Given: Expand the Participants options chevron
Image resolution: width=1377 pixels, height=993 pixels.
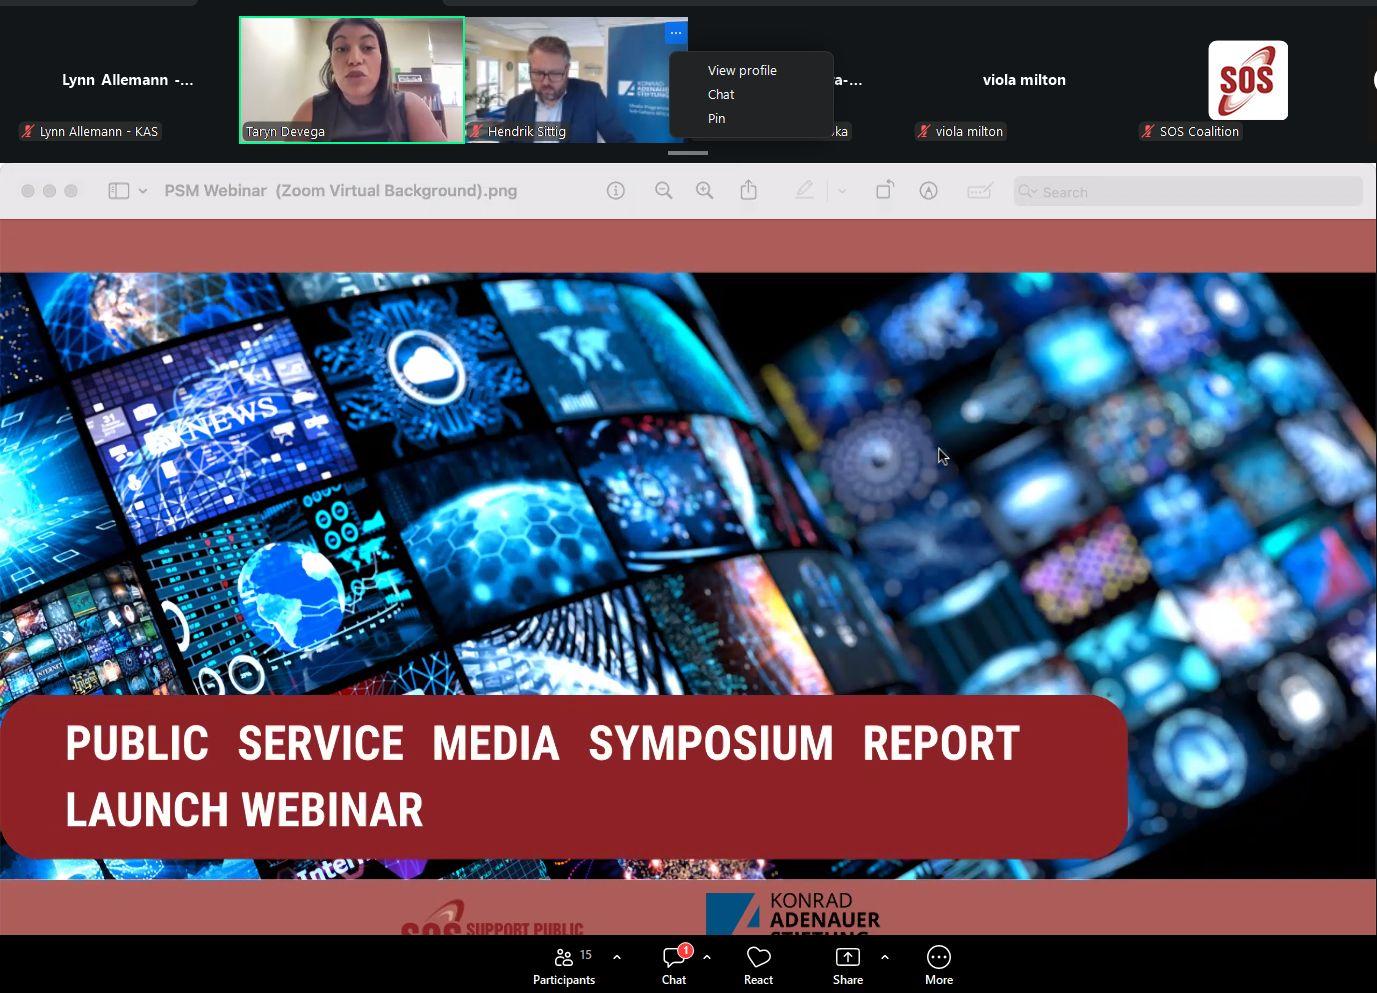Looking at the screenshot, I should tap(617, 957).
